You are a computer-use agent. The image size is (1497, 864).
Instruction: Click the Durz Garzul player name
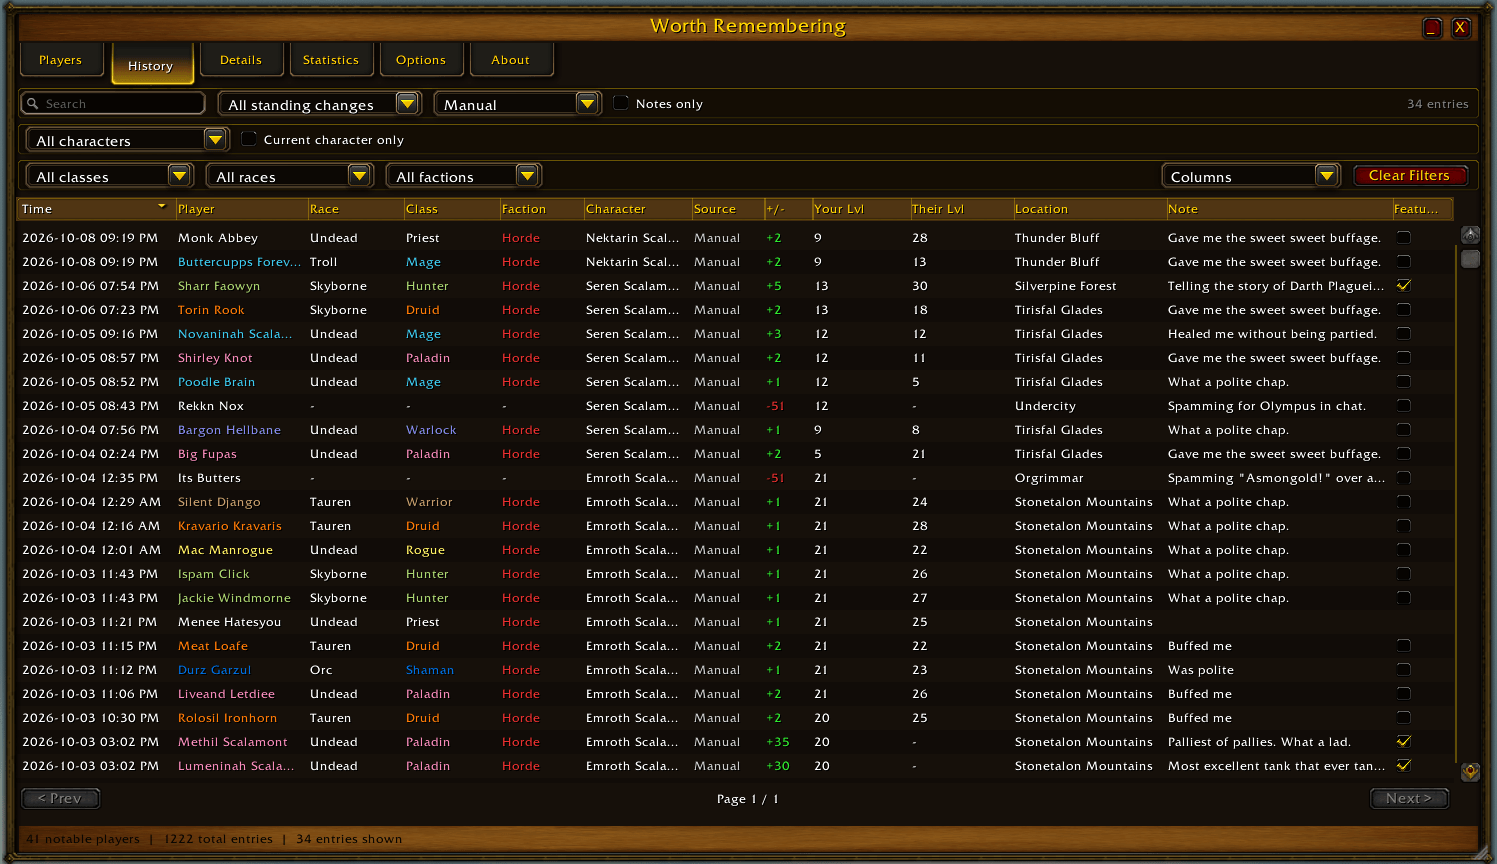(214, 670)
